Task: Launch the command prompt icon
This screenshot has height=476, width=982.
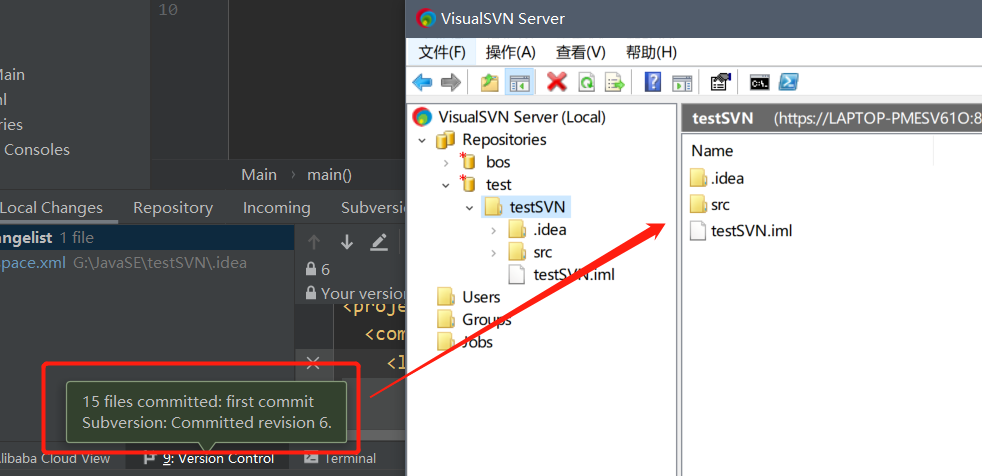Action: (760, 82)
